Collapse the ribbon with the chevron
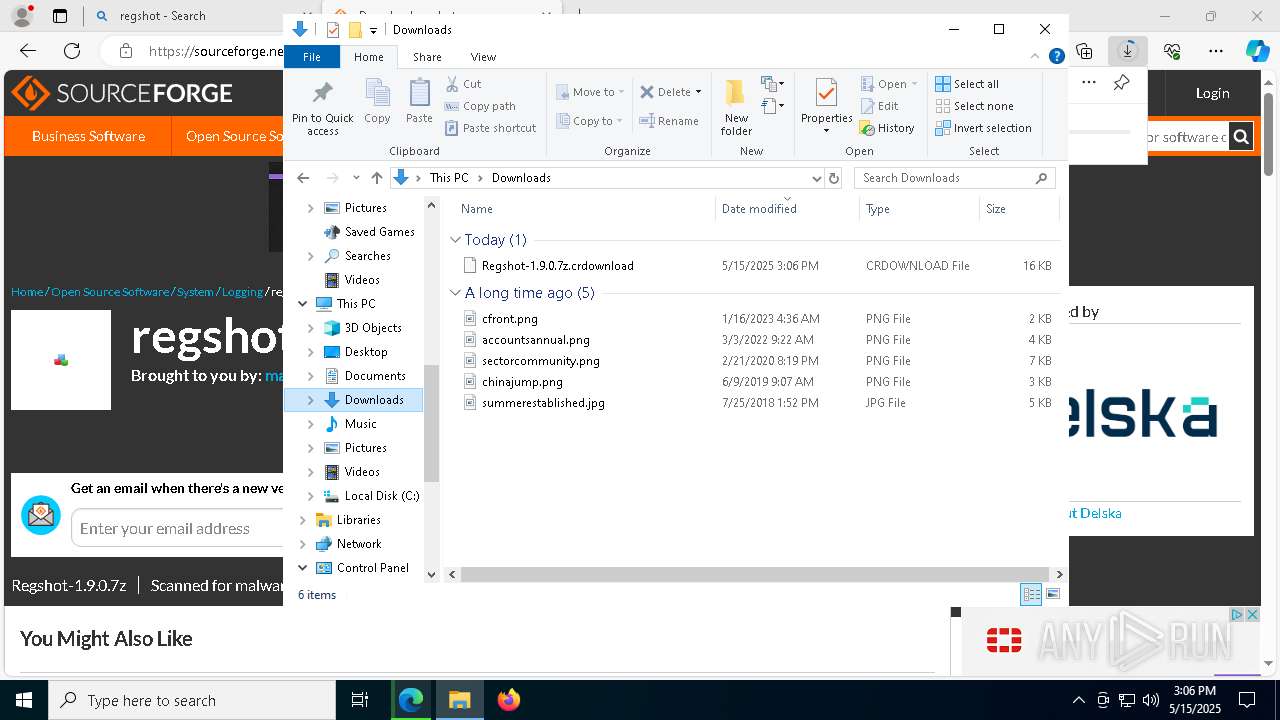 point(1036,57)
